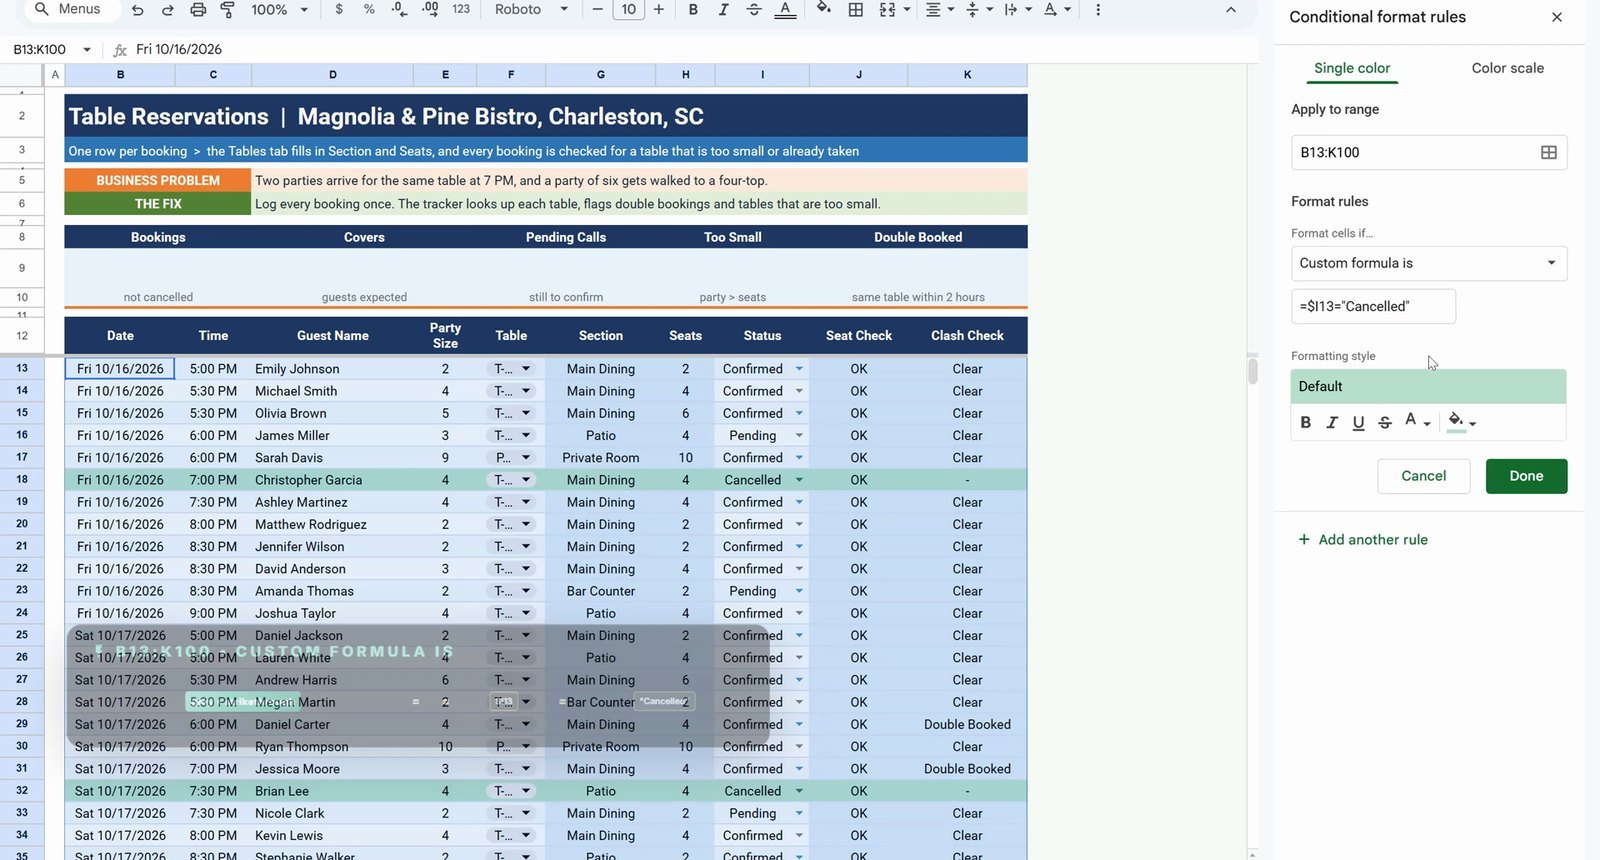
Task: Click the select data range grid icon
Action: coord(1549,152)
